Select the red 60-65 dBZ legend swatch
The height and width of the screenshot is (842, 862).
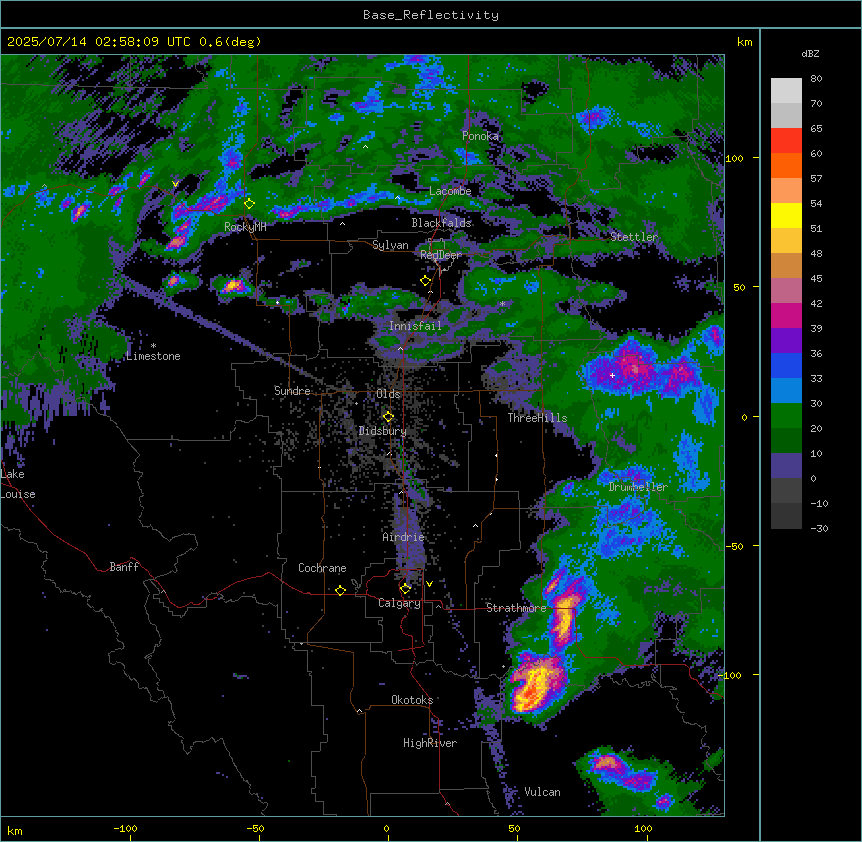tap(786, 141)
